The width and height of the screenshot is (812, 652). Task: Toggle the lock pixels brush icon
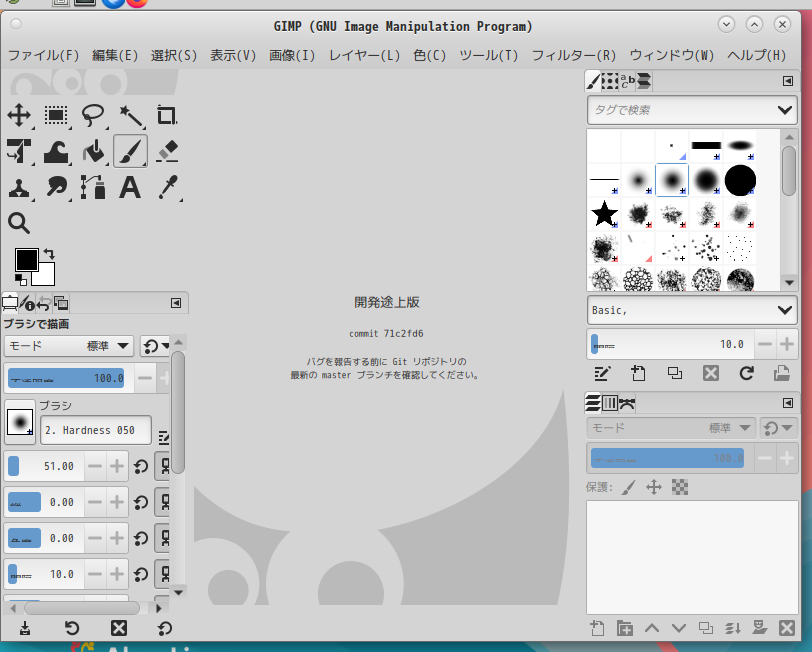pos(627,487)
